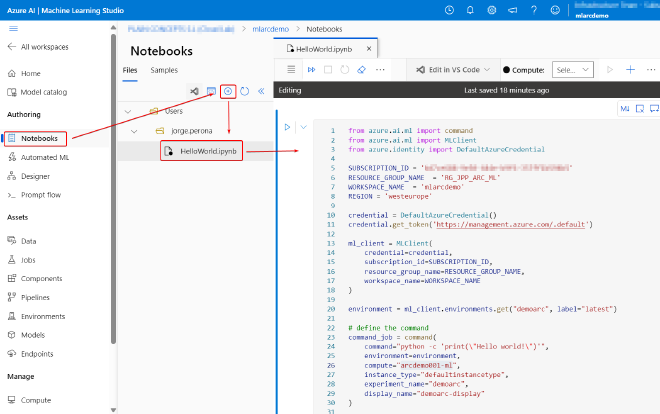660x414 pixels.
Task: Click the ML cell toolbar icon
Action: [x=625, y=109]
